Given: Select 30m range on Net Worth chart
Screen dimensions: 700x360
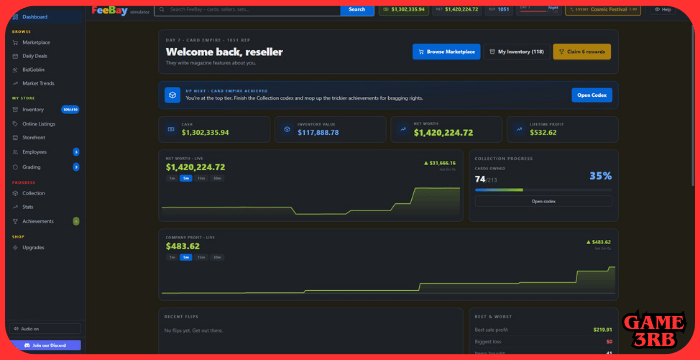Looking at the screenshot, I should point(217,178).
